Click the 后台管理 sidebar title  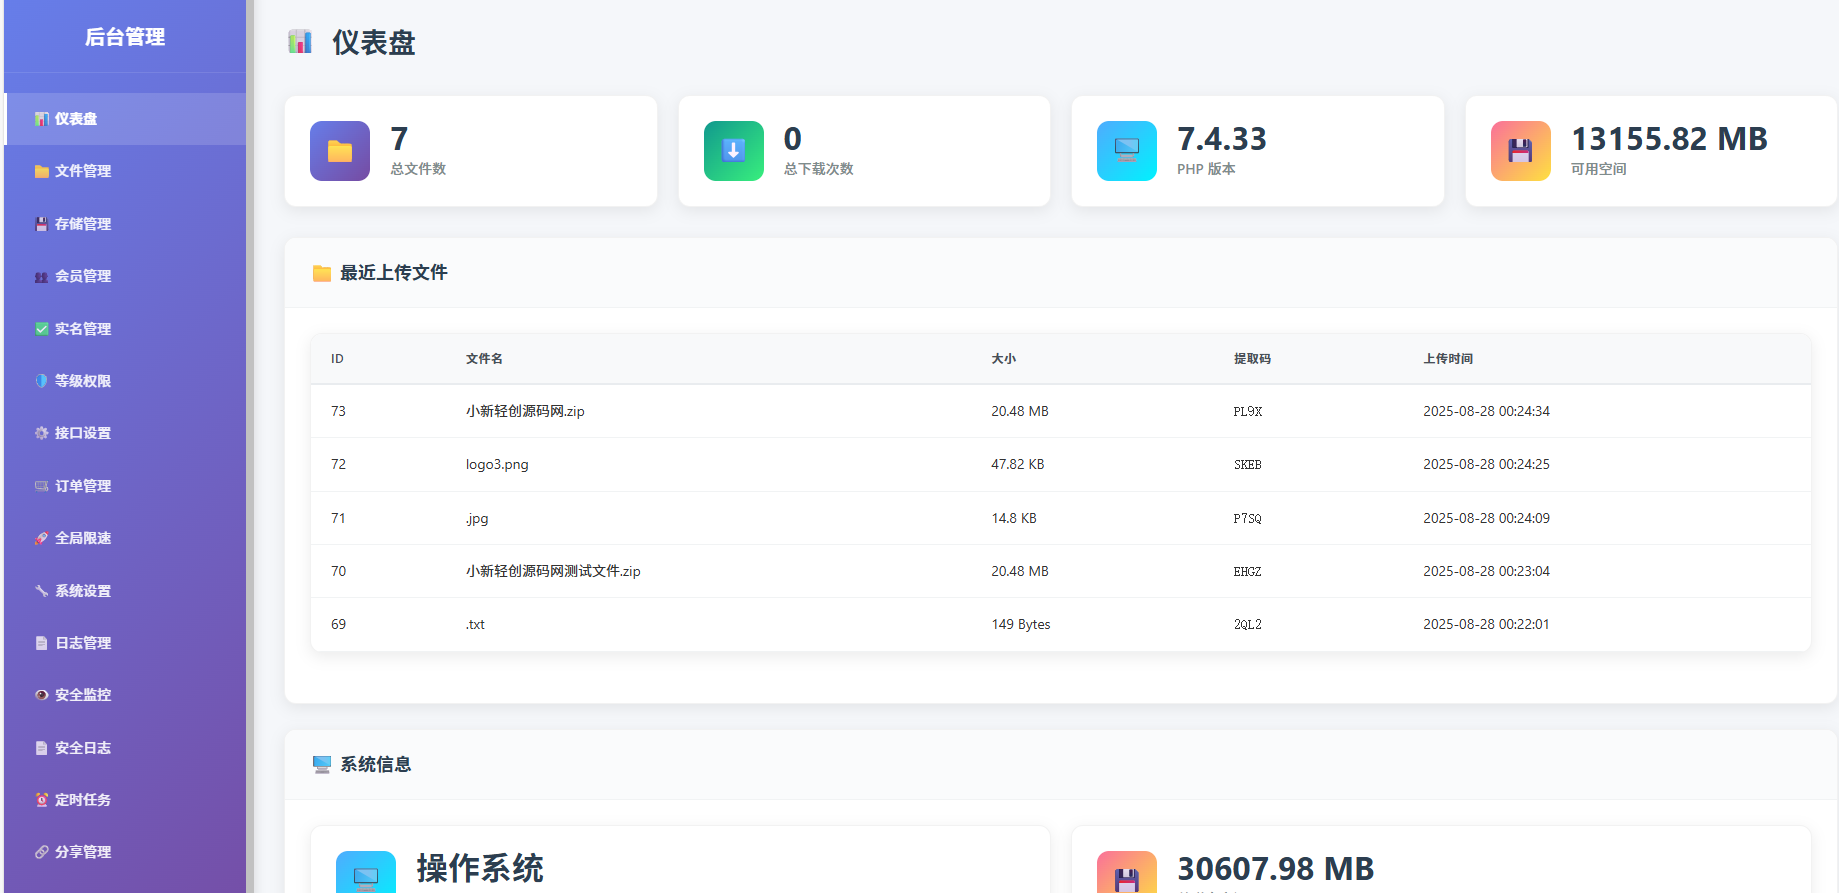(x=125, y=37)
